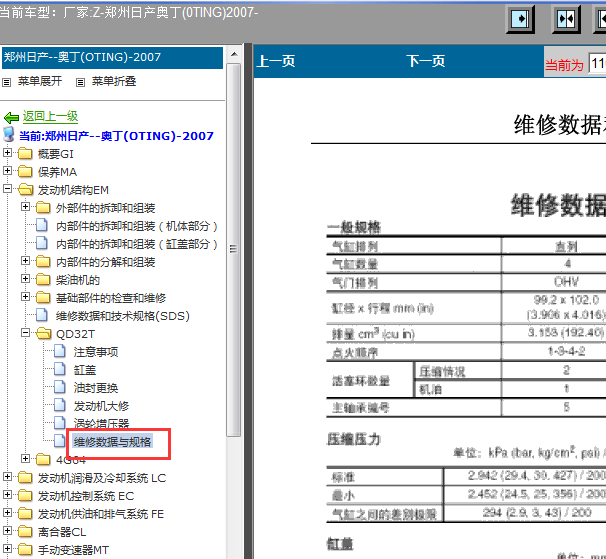
Task: Click document icon for 缸盖
Action: pyautogui.click(x=60, y=369)
